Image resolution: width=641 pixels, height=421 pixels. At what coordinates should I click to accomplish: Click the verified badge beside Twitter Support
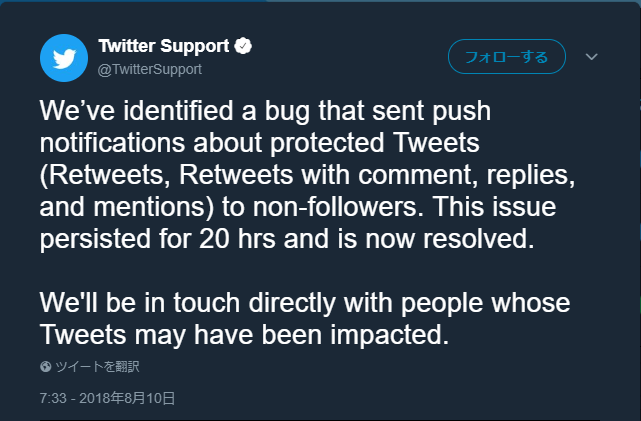(242, 46)
